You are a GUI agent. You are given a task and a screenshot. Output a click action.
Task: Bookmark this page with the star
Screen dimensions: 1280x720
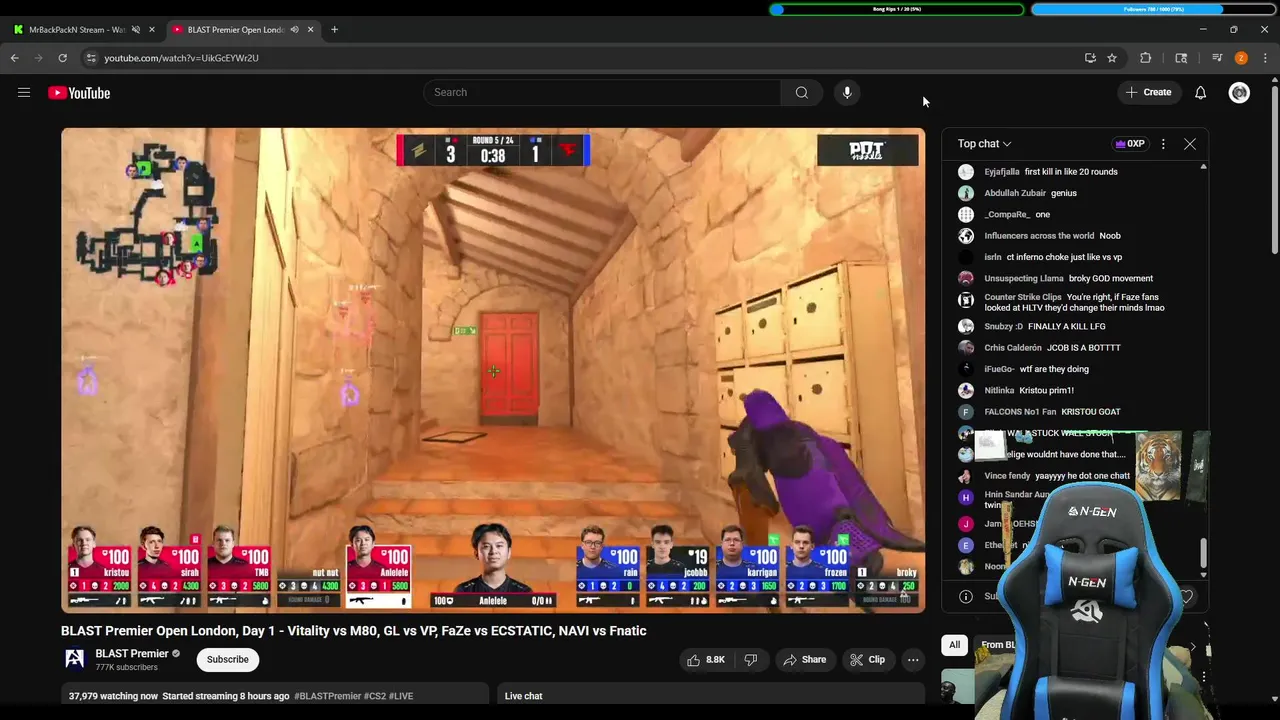click(x=1111, y=58)
